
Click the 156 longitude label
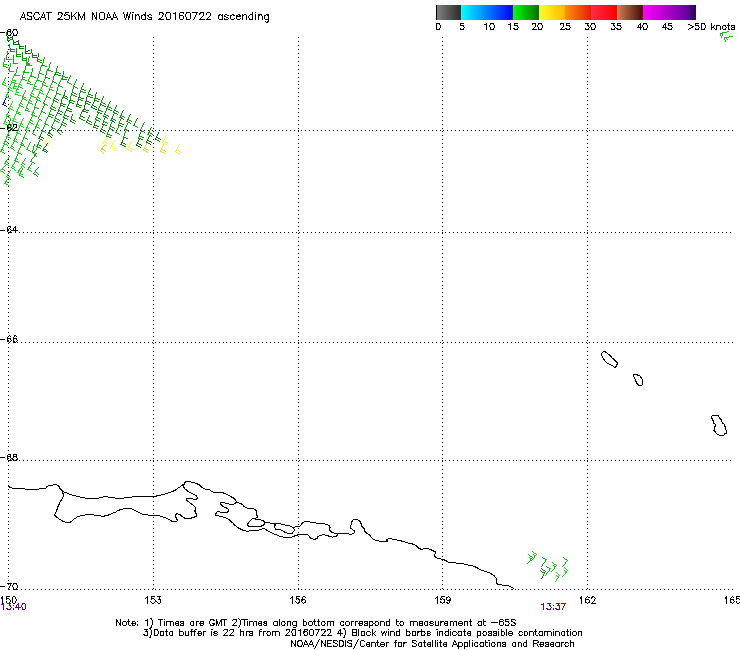tap(298, 600)
